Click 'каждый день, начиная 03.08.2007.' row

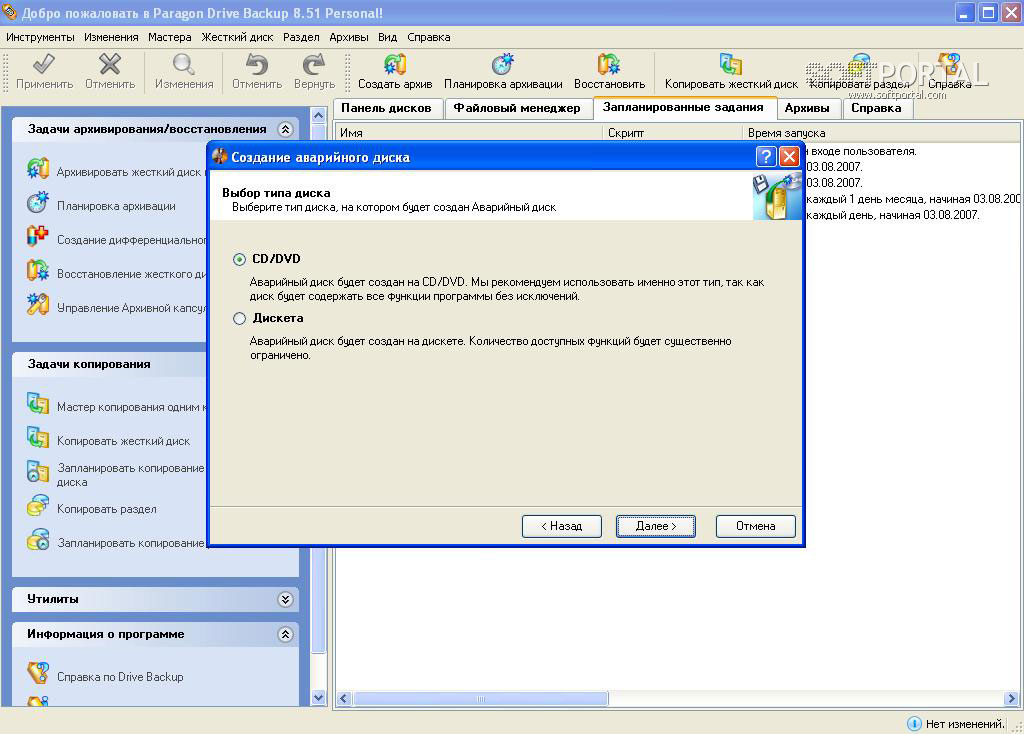pyautogui.click(x=893, y=215)
